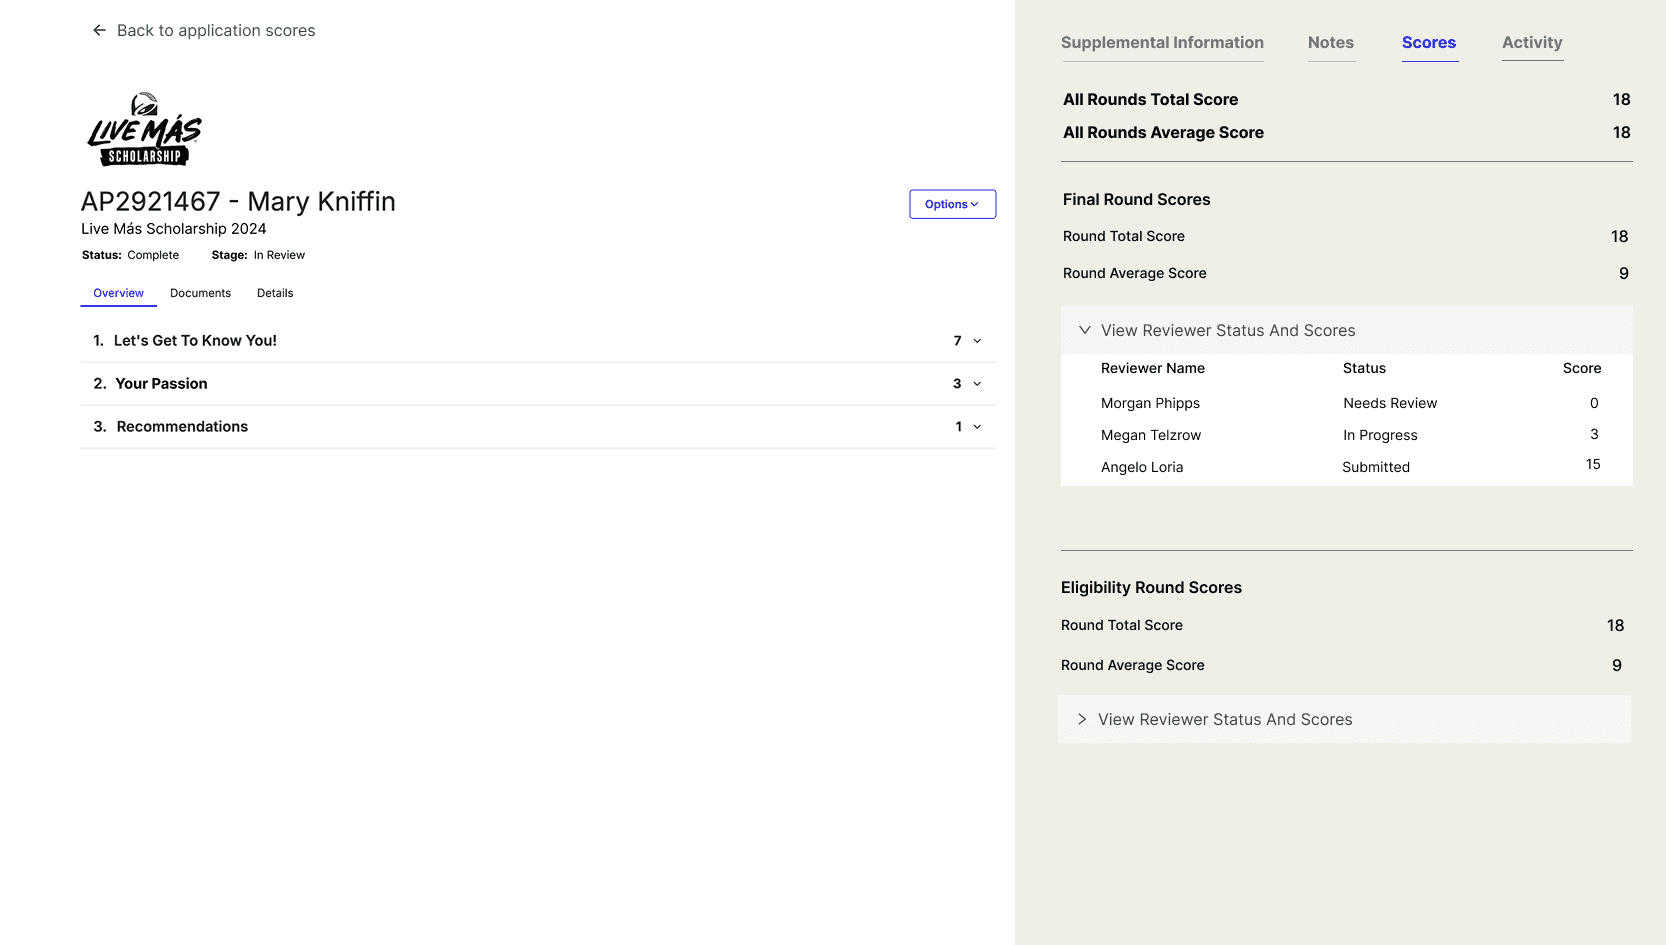Expand Eligibility Round reviewer status and scores
This screenshot has height=945, width=1666.
(x=1082, y=719)
